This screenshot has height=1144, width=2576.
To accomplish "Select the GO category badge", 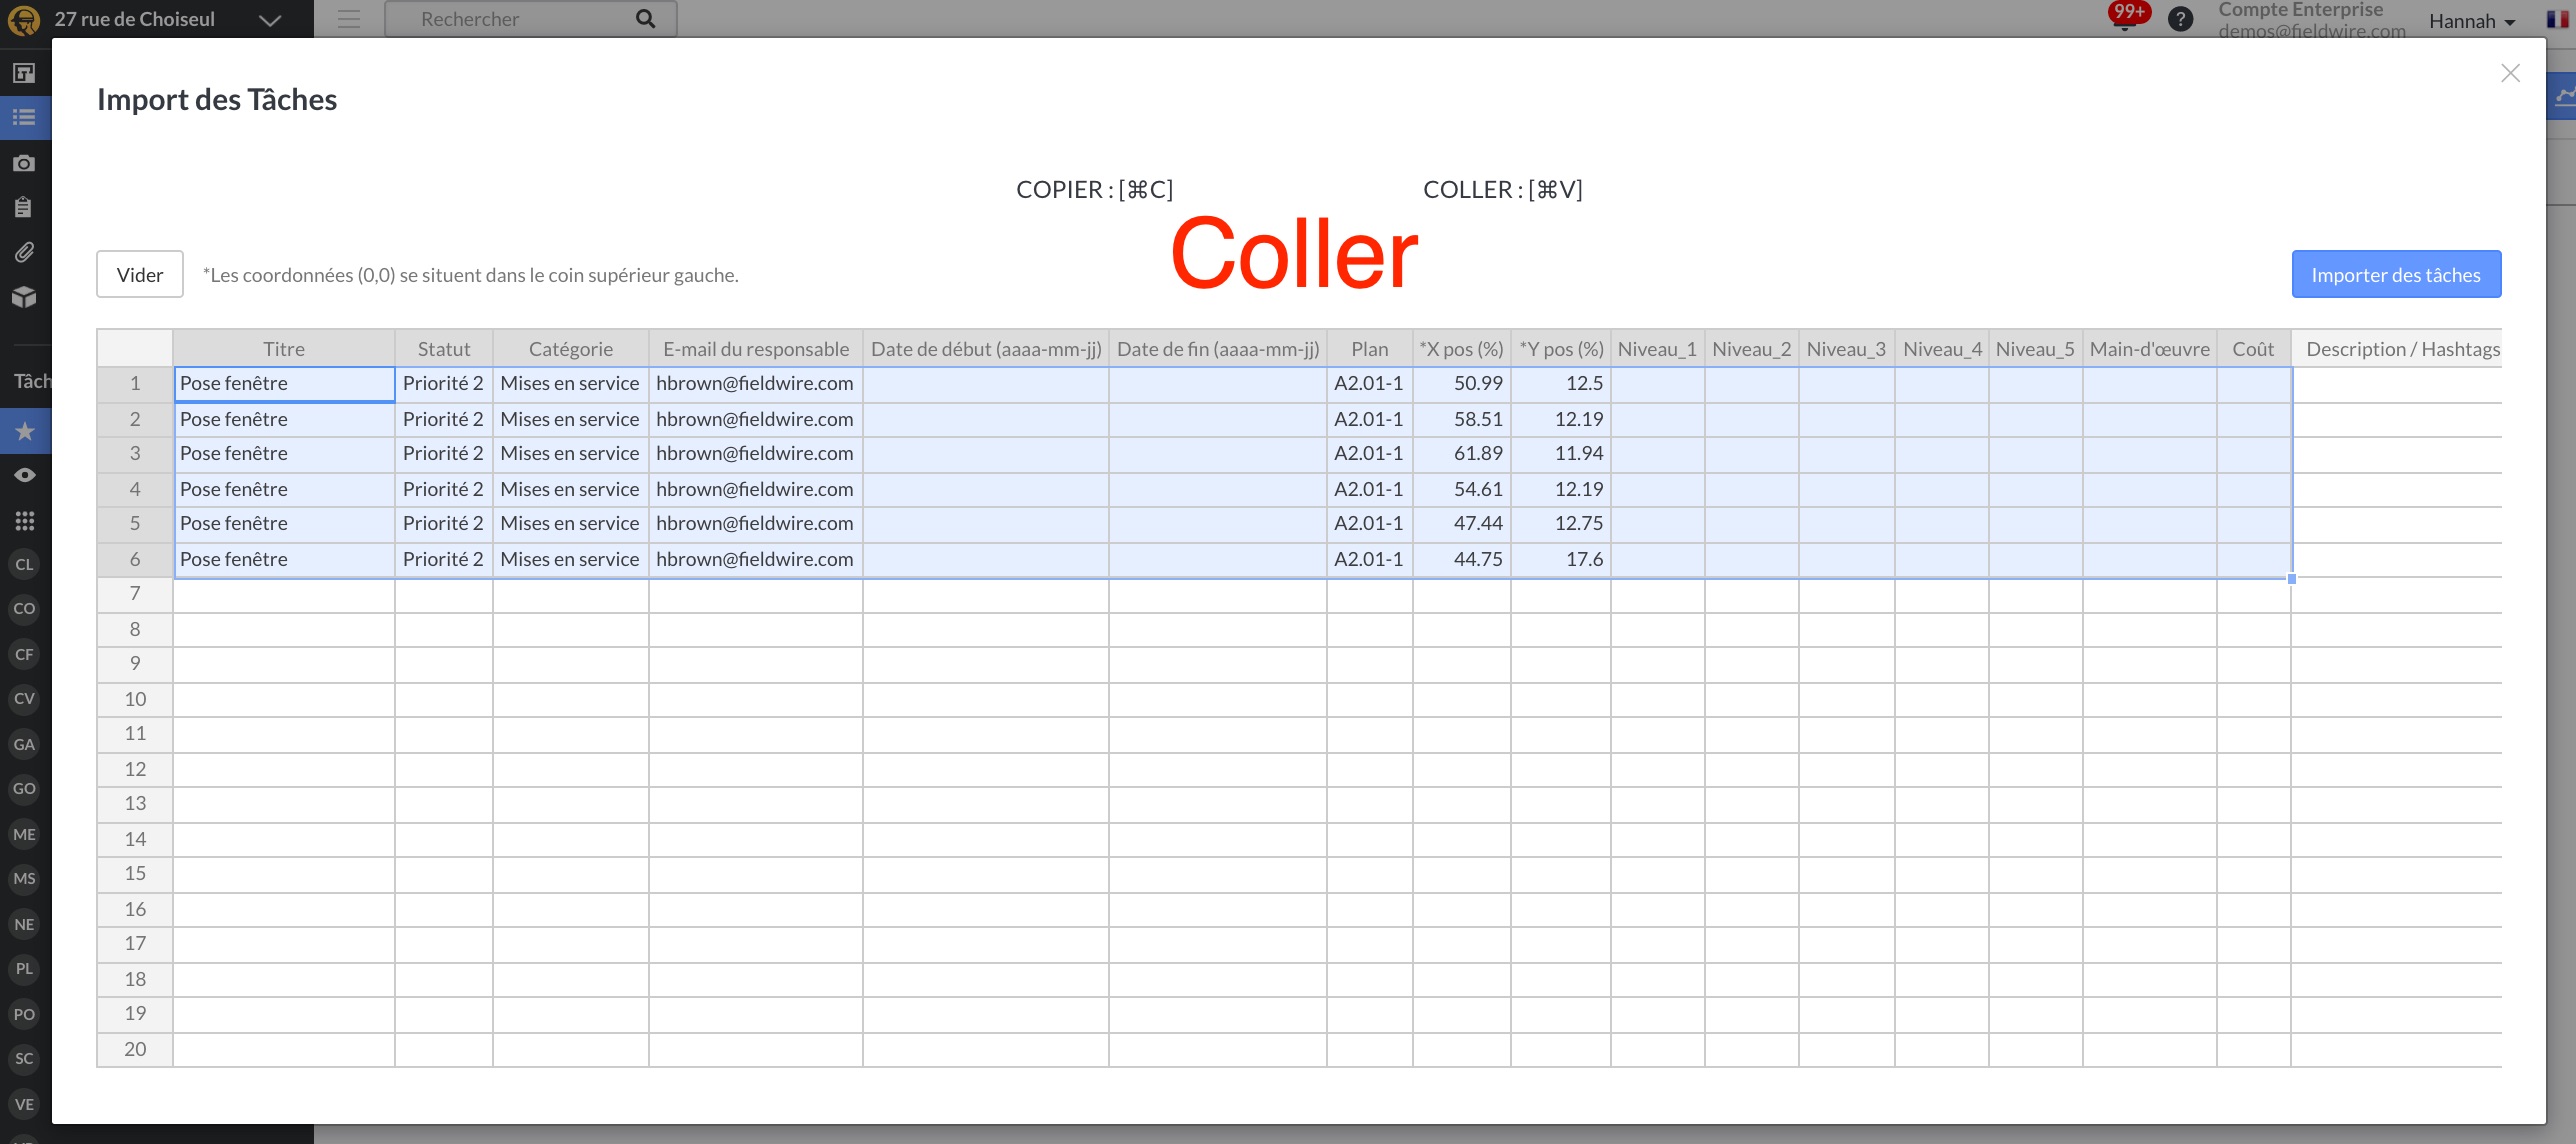I will (24, 788).
